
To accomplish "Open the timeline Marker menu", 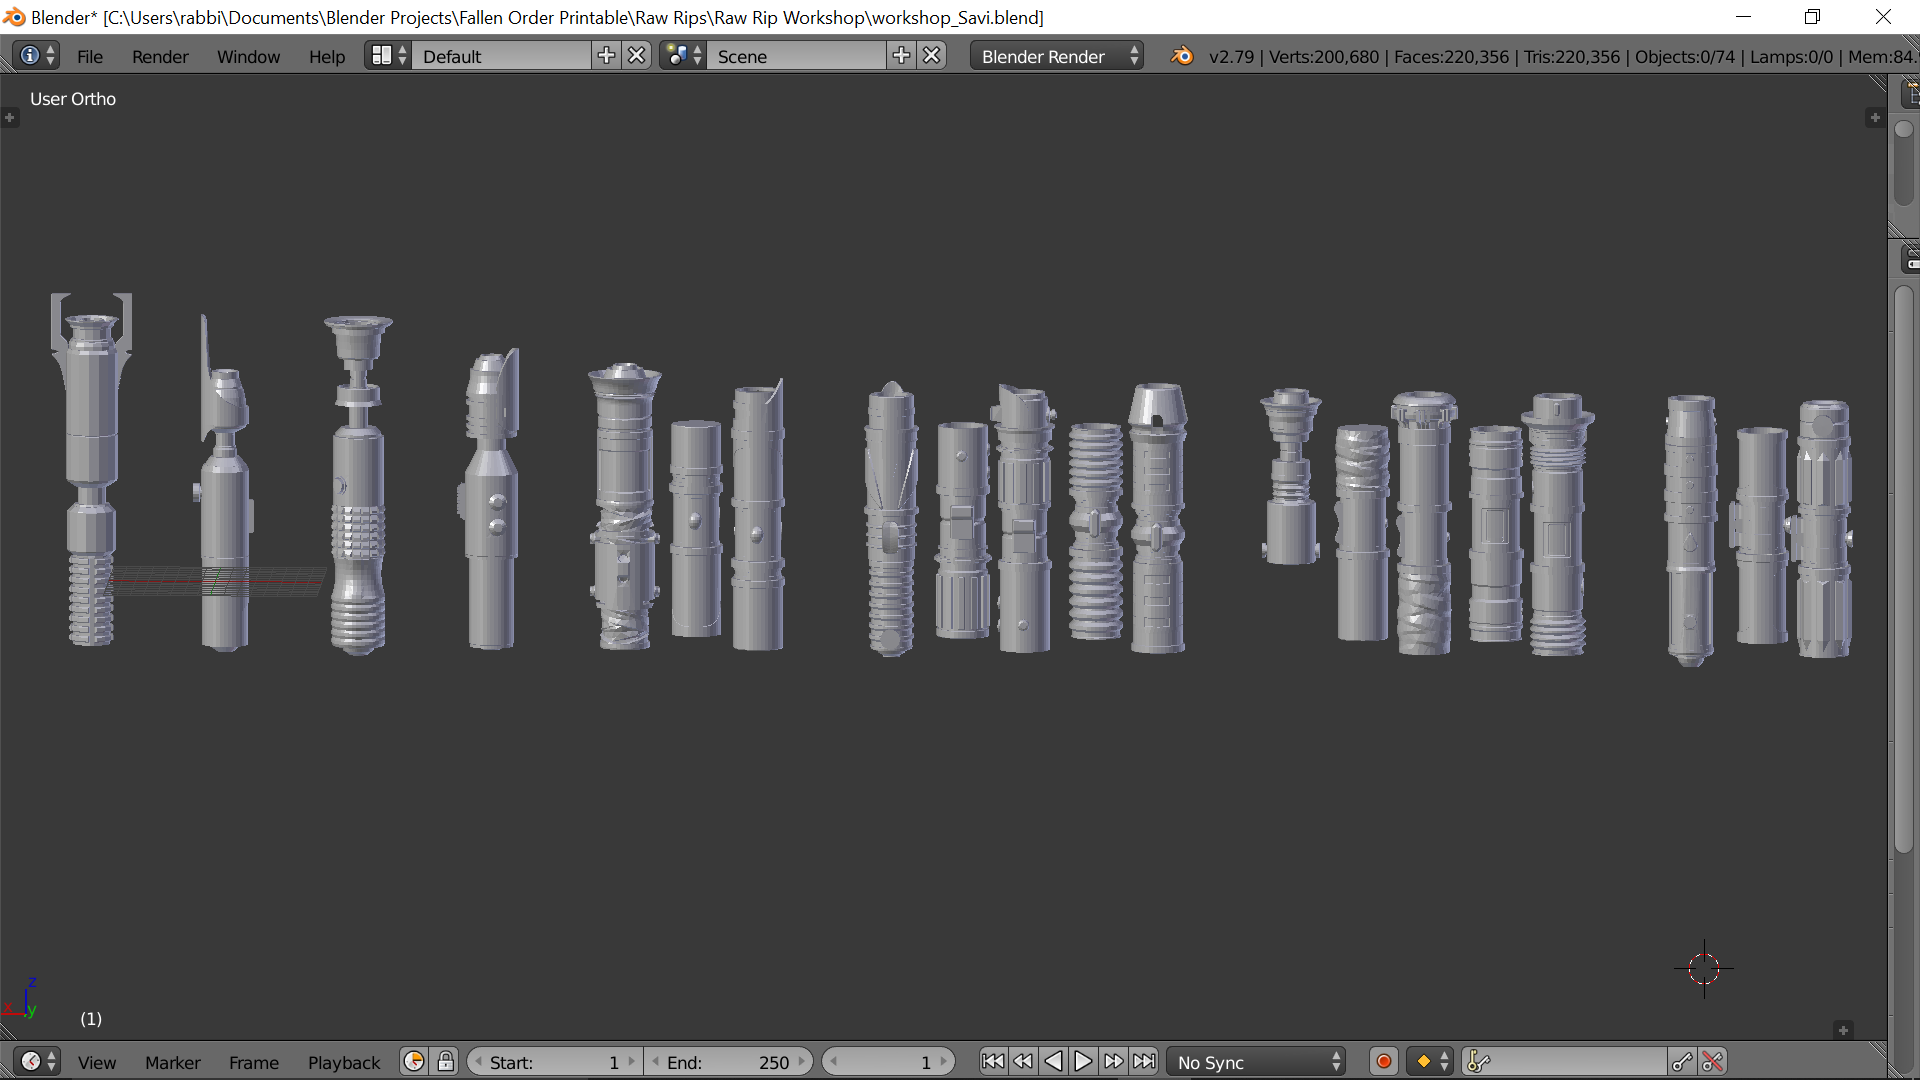I will (x=173, y=1062).
